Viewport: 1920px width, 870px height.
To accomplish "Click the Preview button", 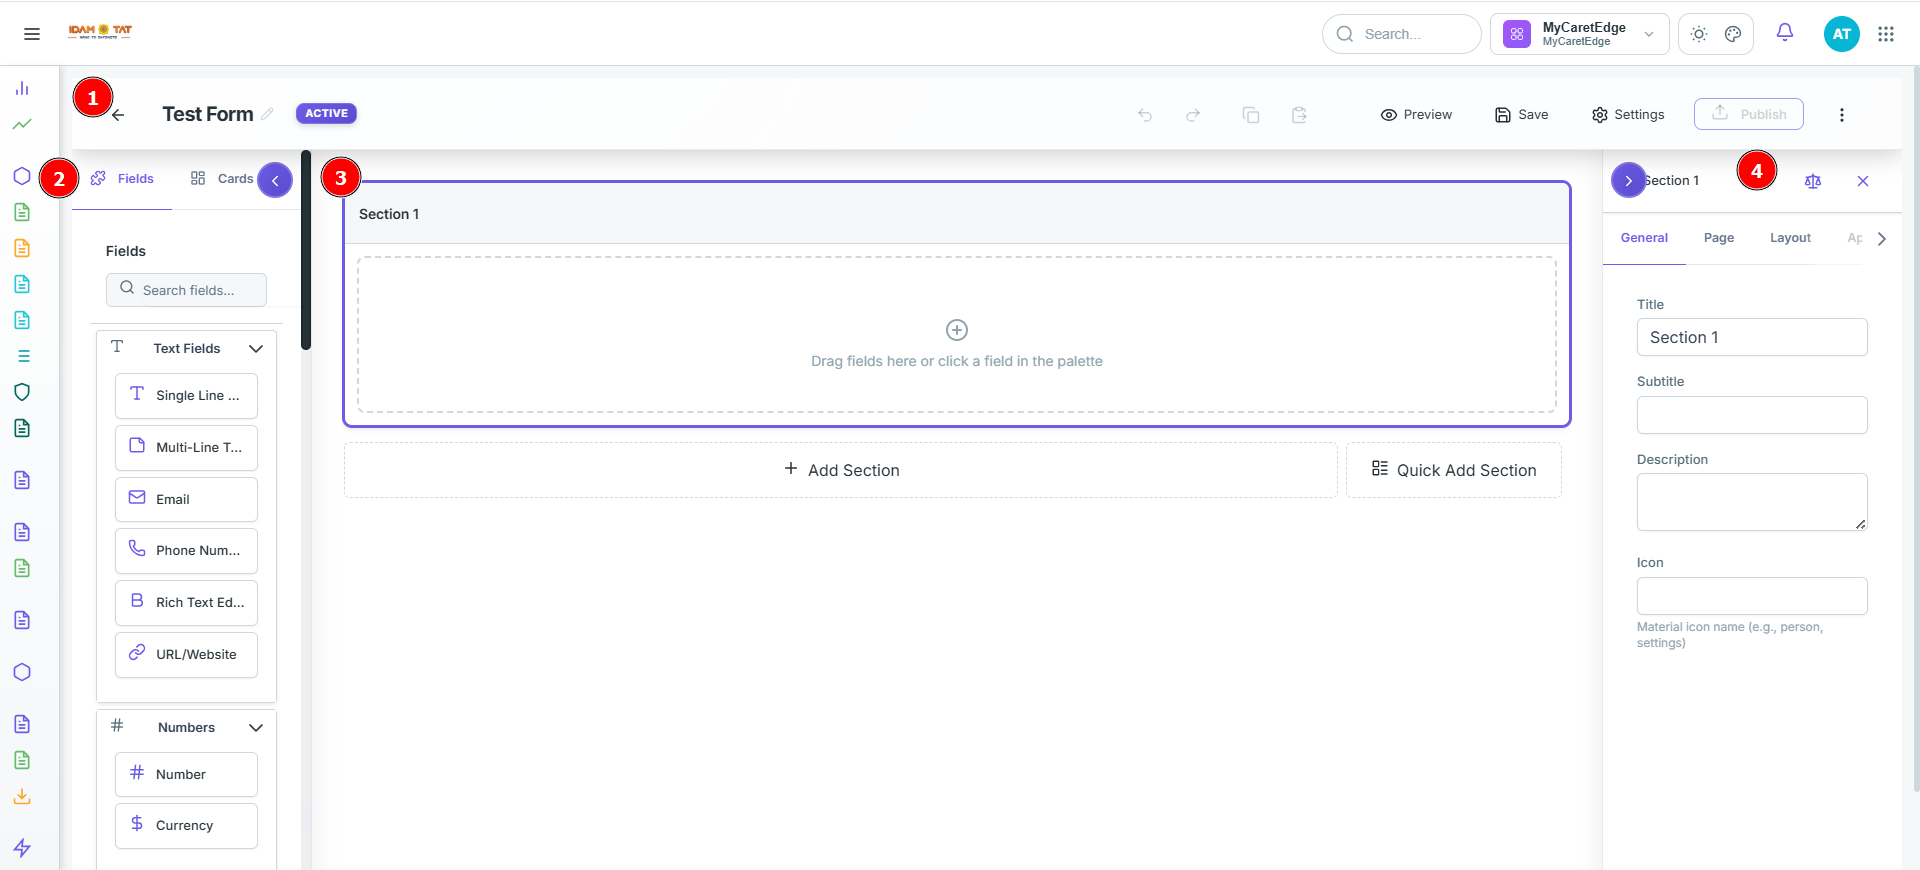I will [1416, 115].
